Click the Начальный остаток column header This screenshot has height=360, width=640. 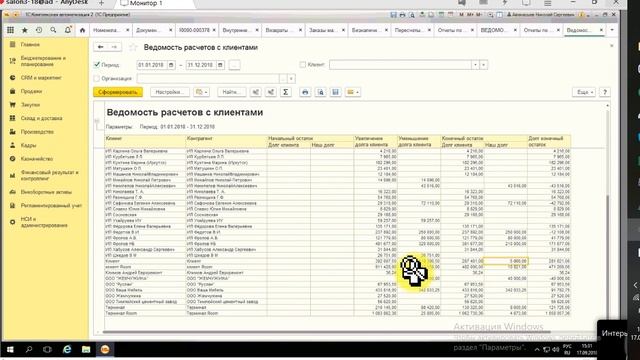[x=310, y=138]
